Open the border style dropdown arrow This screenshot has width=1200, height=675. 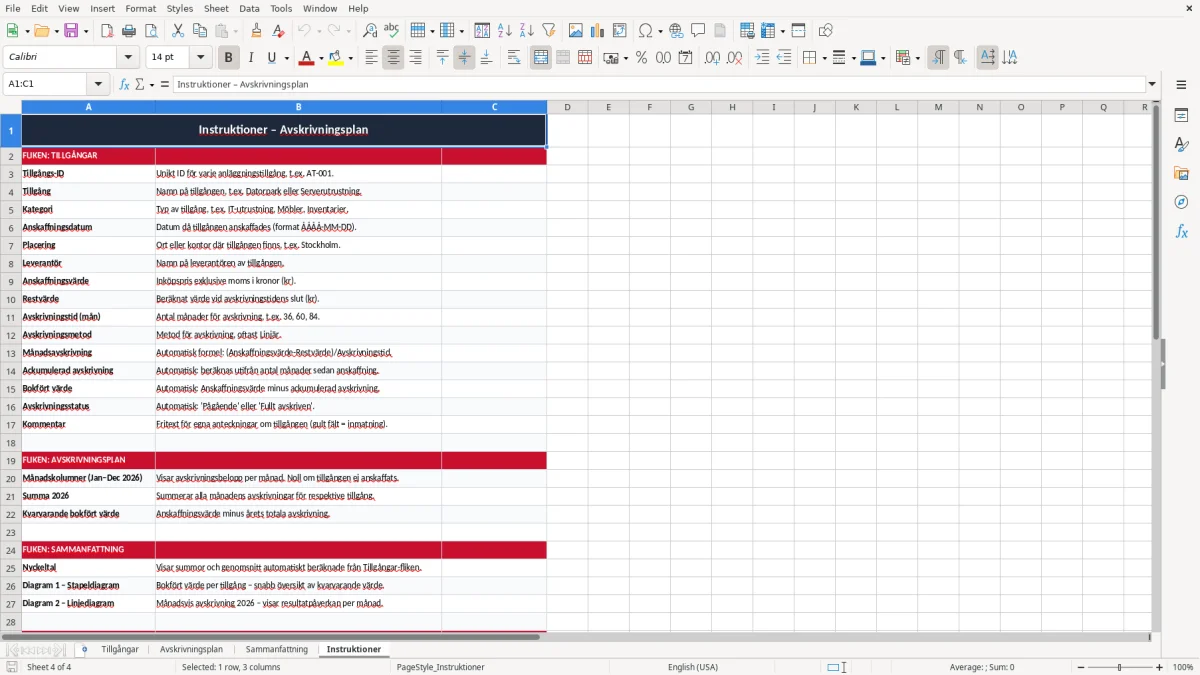click(852, 58)
